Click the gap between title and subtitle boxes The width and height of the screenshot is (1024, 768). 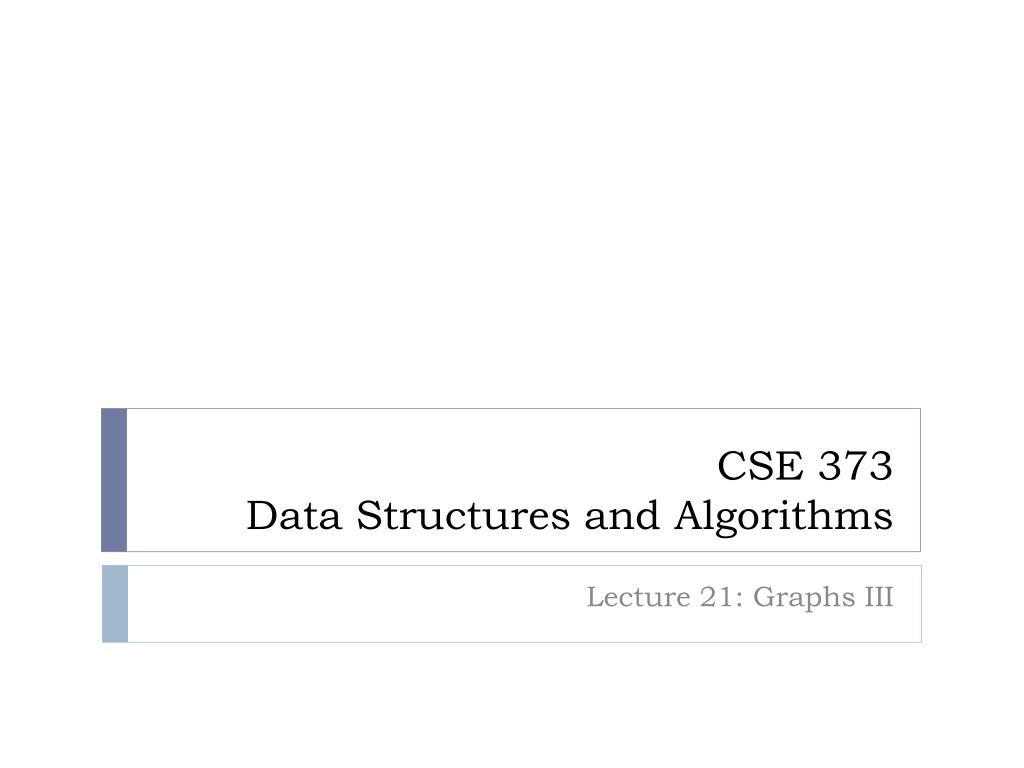coord(512,558)
